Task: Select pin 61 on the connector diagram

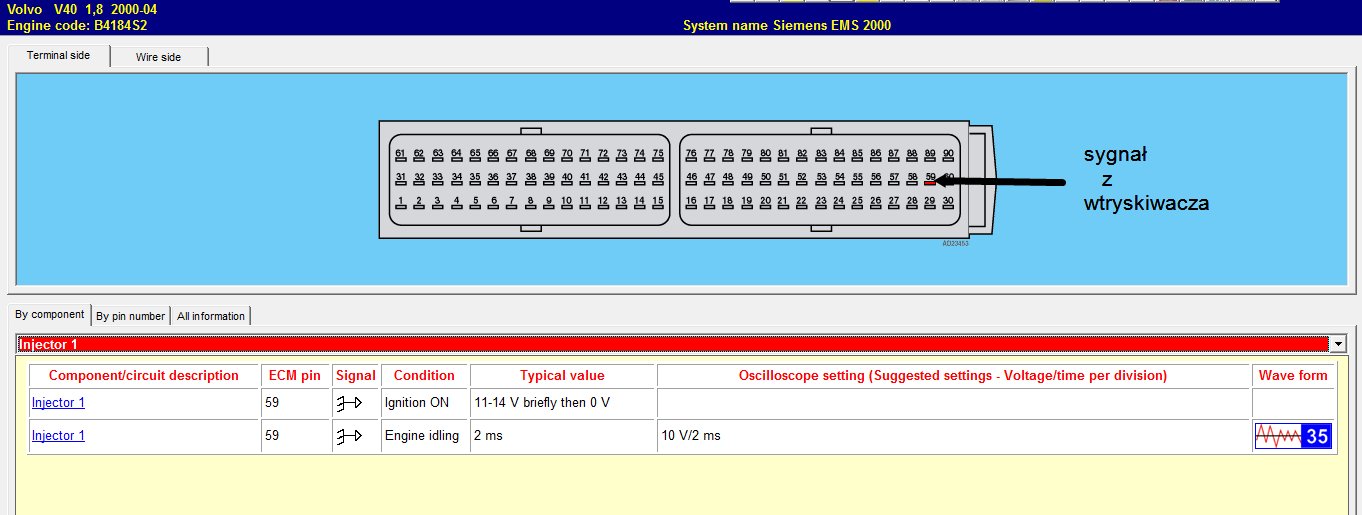Action: click(x=400, y=156)
